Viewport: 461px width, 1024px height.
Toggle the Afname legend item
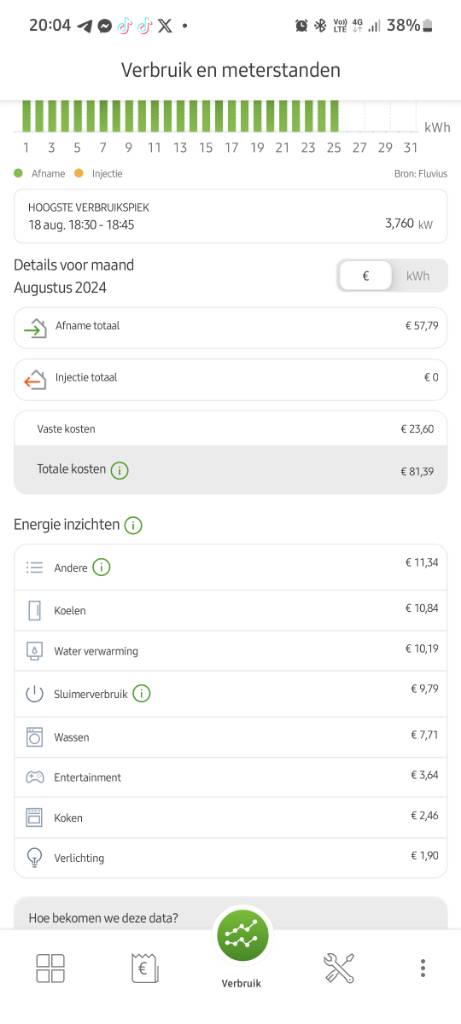pyautogui.click(x=40, y=174)
